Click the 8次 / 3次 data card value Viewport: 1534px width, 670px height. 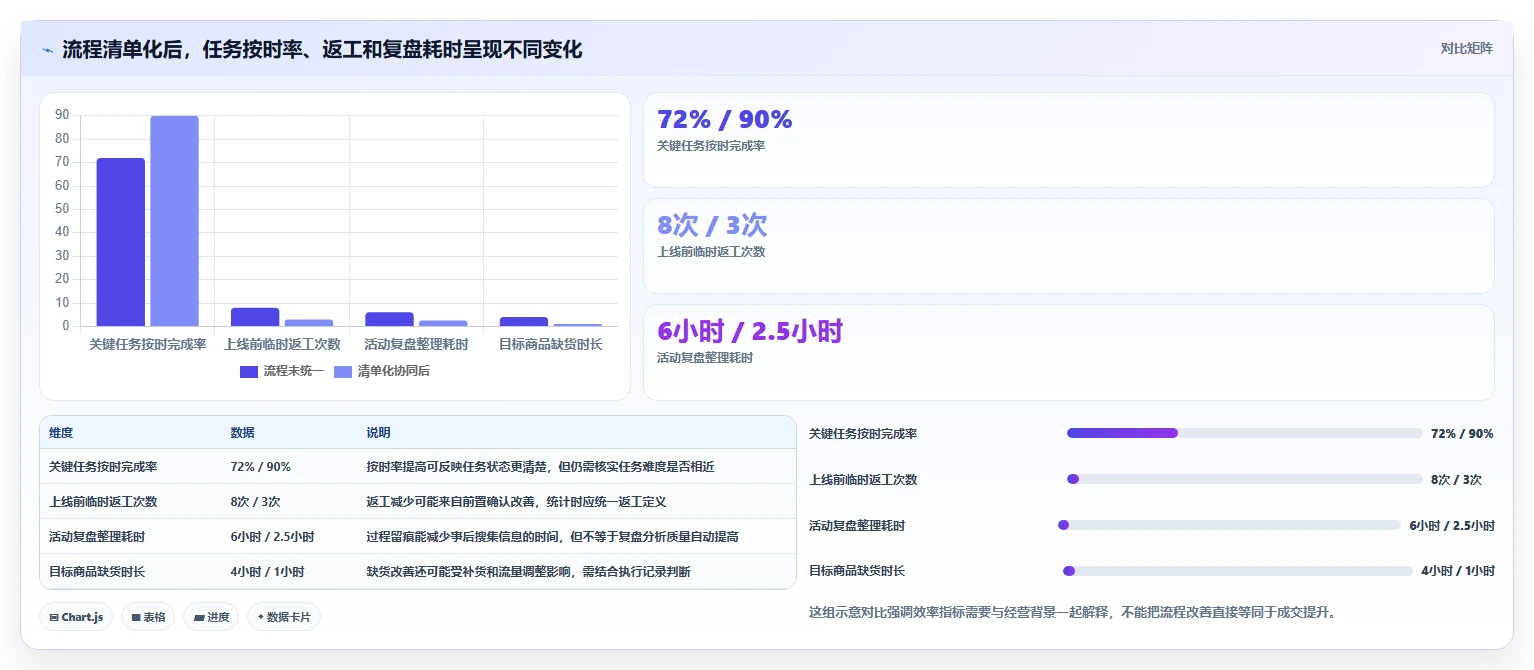(x=712, y=226)
